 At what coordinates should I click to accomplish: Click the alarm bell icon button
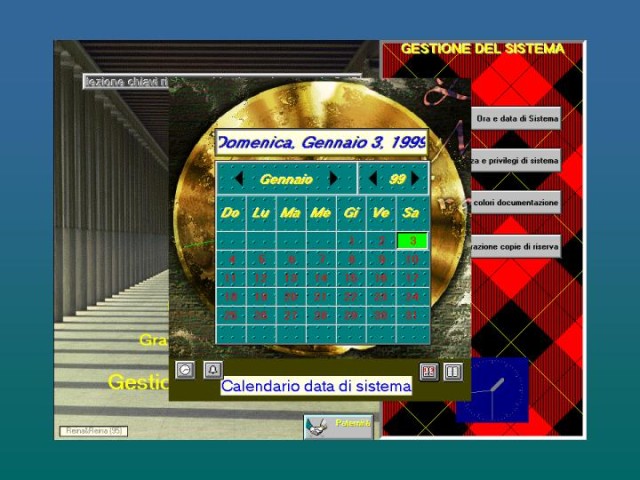pos(213,370)
